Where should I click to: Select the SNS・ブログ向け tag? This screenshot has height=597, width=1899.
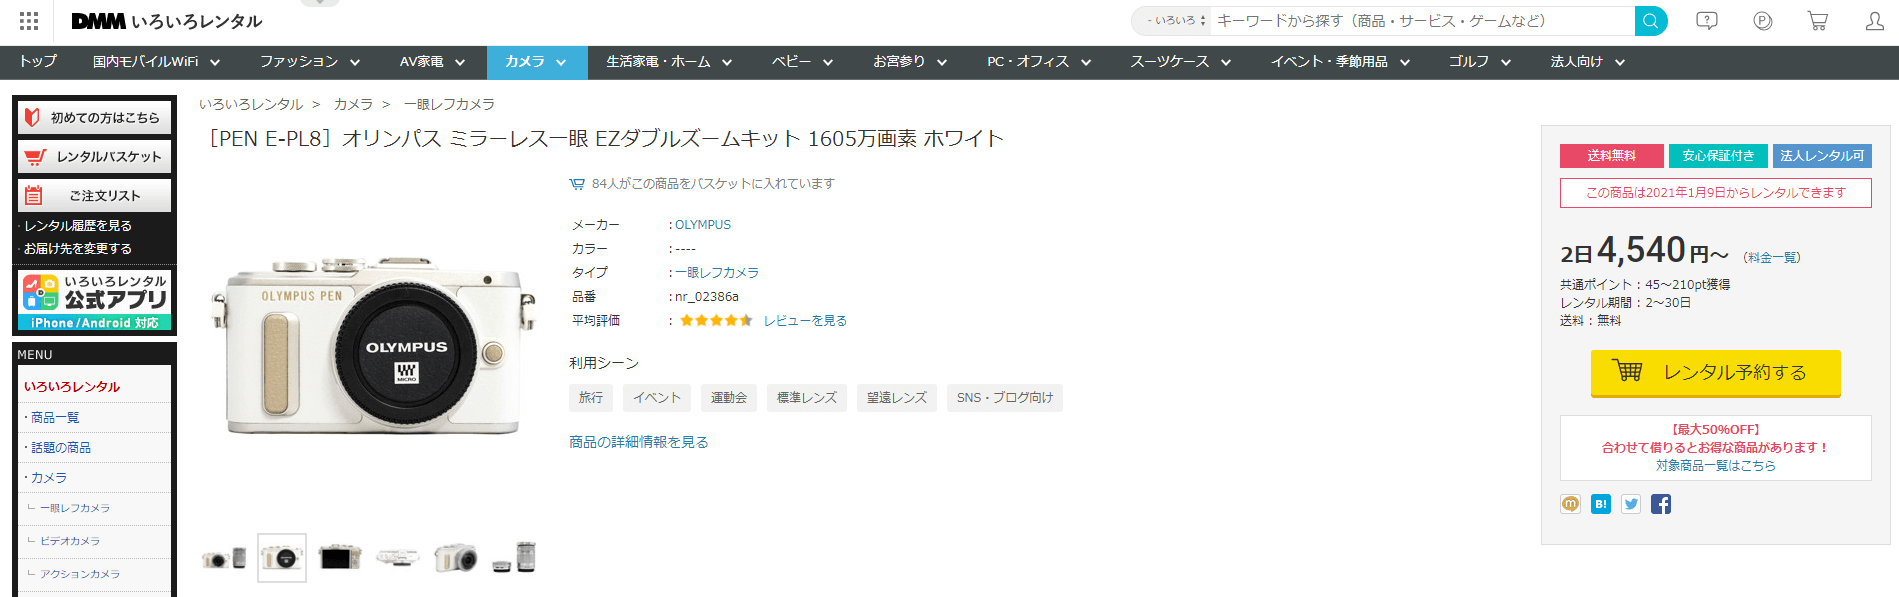coord(1005,398)
